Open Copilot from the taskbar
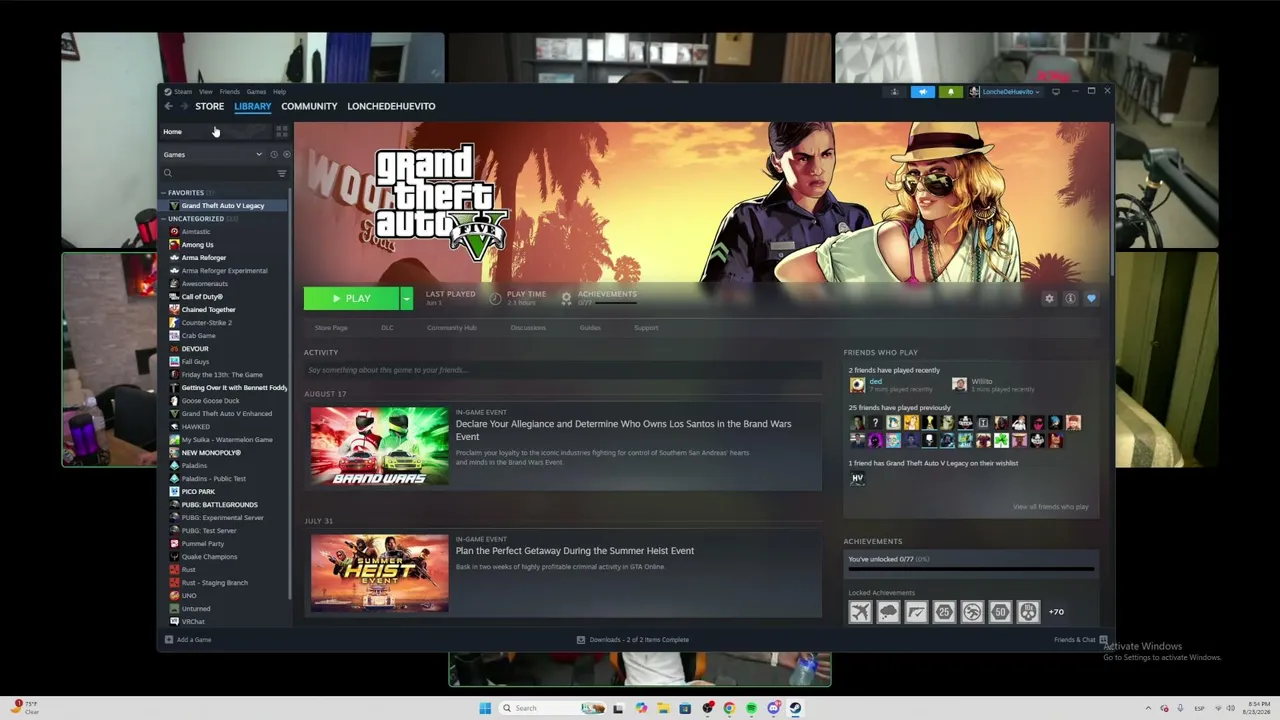Screen dimensions: 1280x720 [641, 708]
